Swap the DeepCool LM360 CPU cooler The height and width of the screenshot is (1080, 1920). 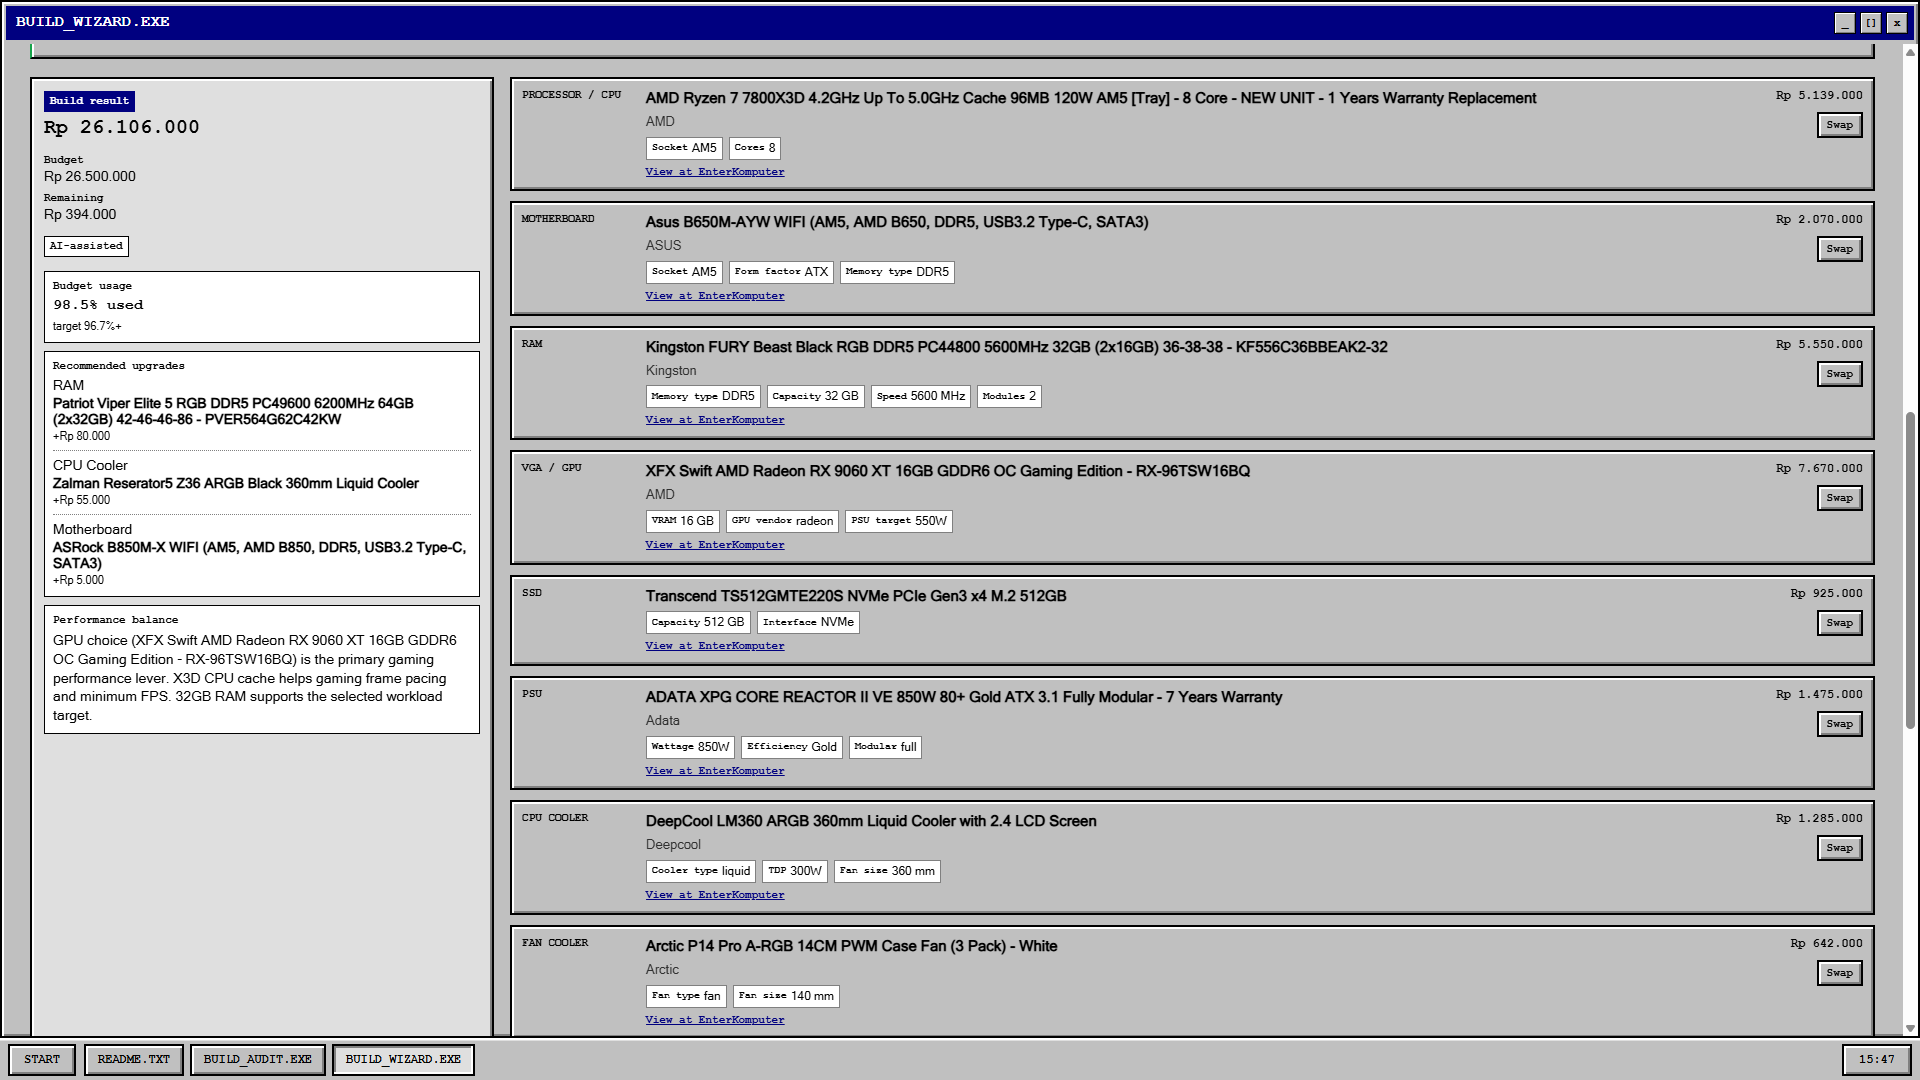[x=1839, y=848]
